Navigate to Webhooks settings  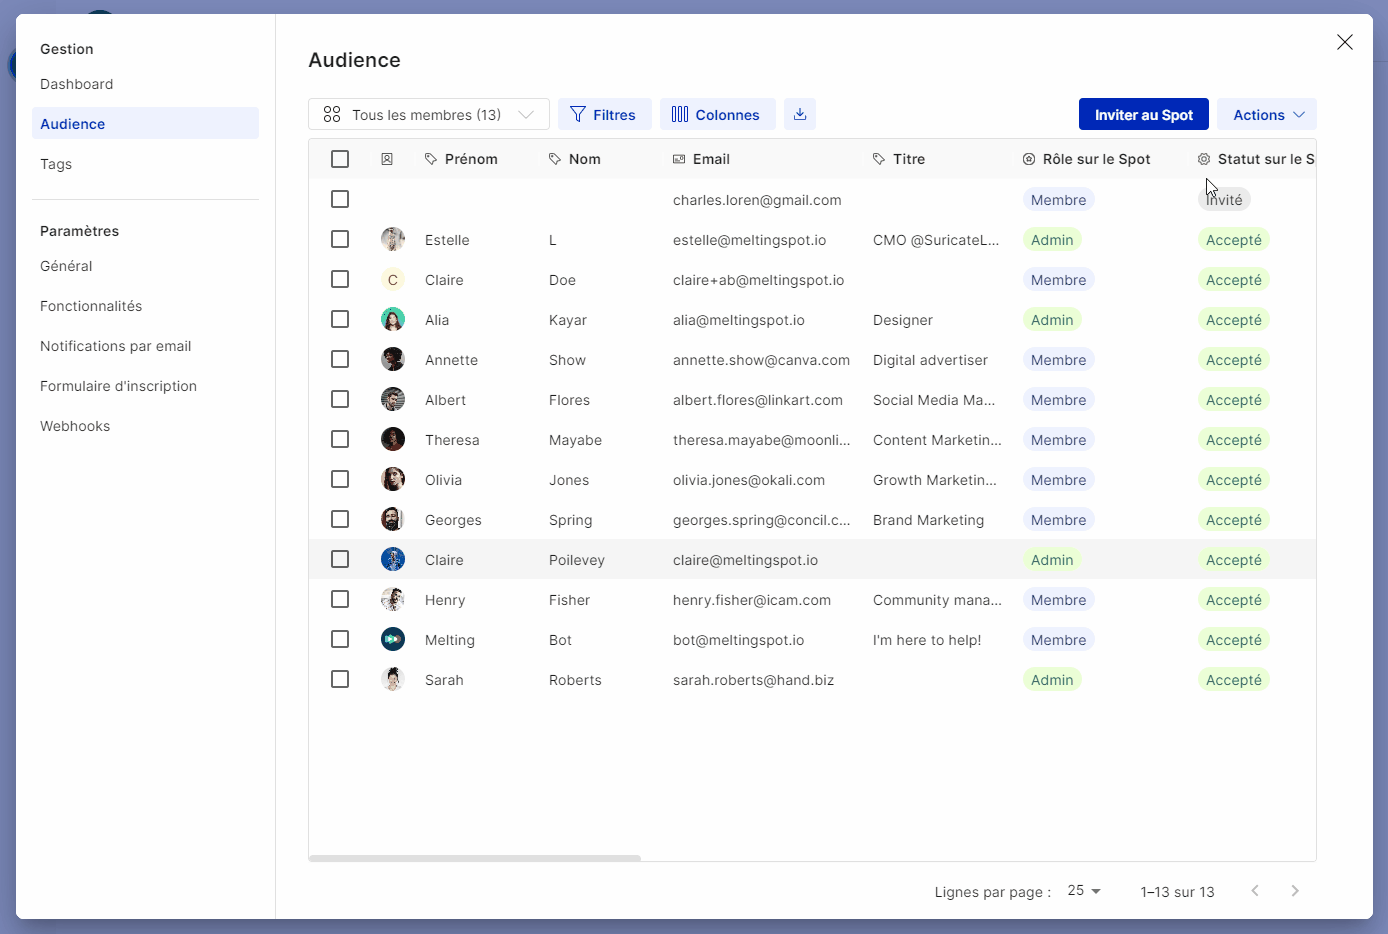point(75,426)
